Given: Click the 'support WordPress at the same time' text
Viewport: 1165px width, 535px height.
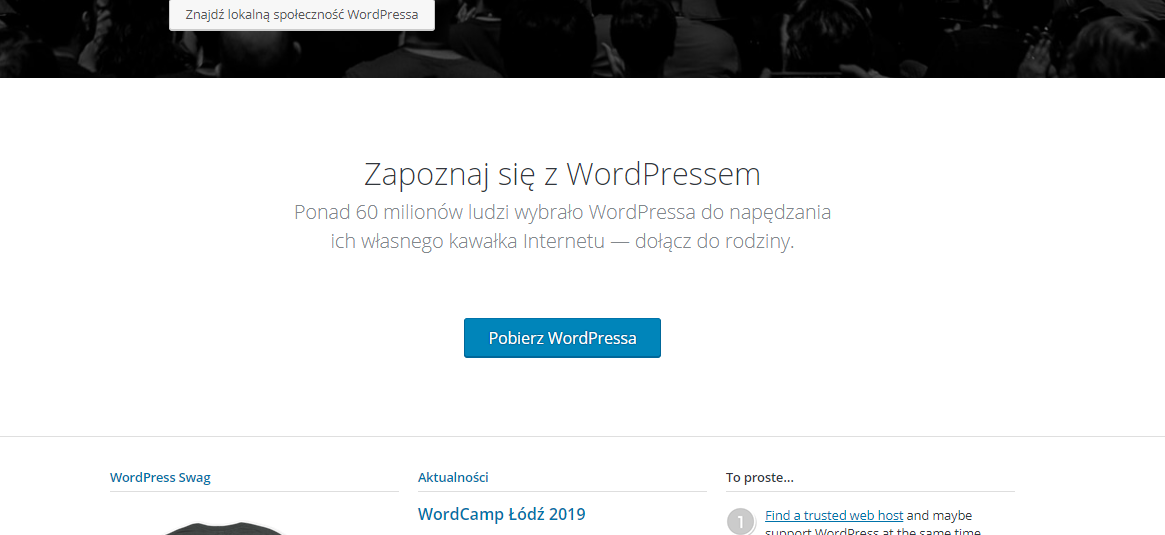Looking at the screenshot, I should (x=872, y=531).
